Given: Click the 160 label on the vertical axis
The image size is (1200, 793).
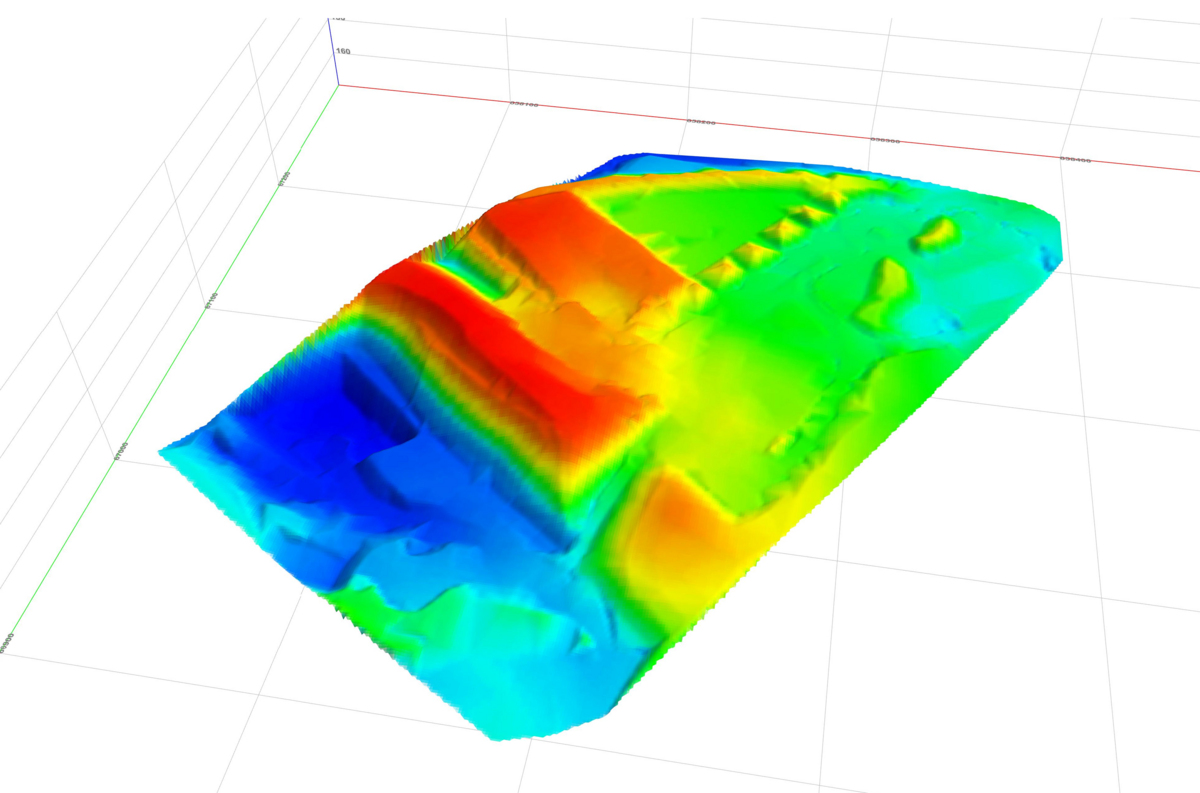Looking at the screenshot, I should pos(343,51).
